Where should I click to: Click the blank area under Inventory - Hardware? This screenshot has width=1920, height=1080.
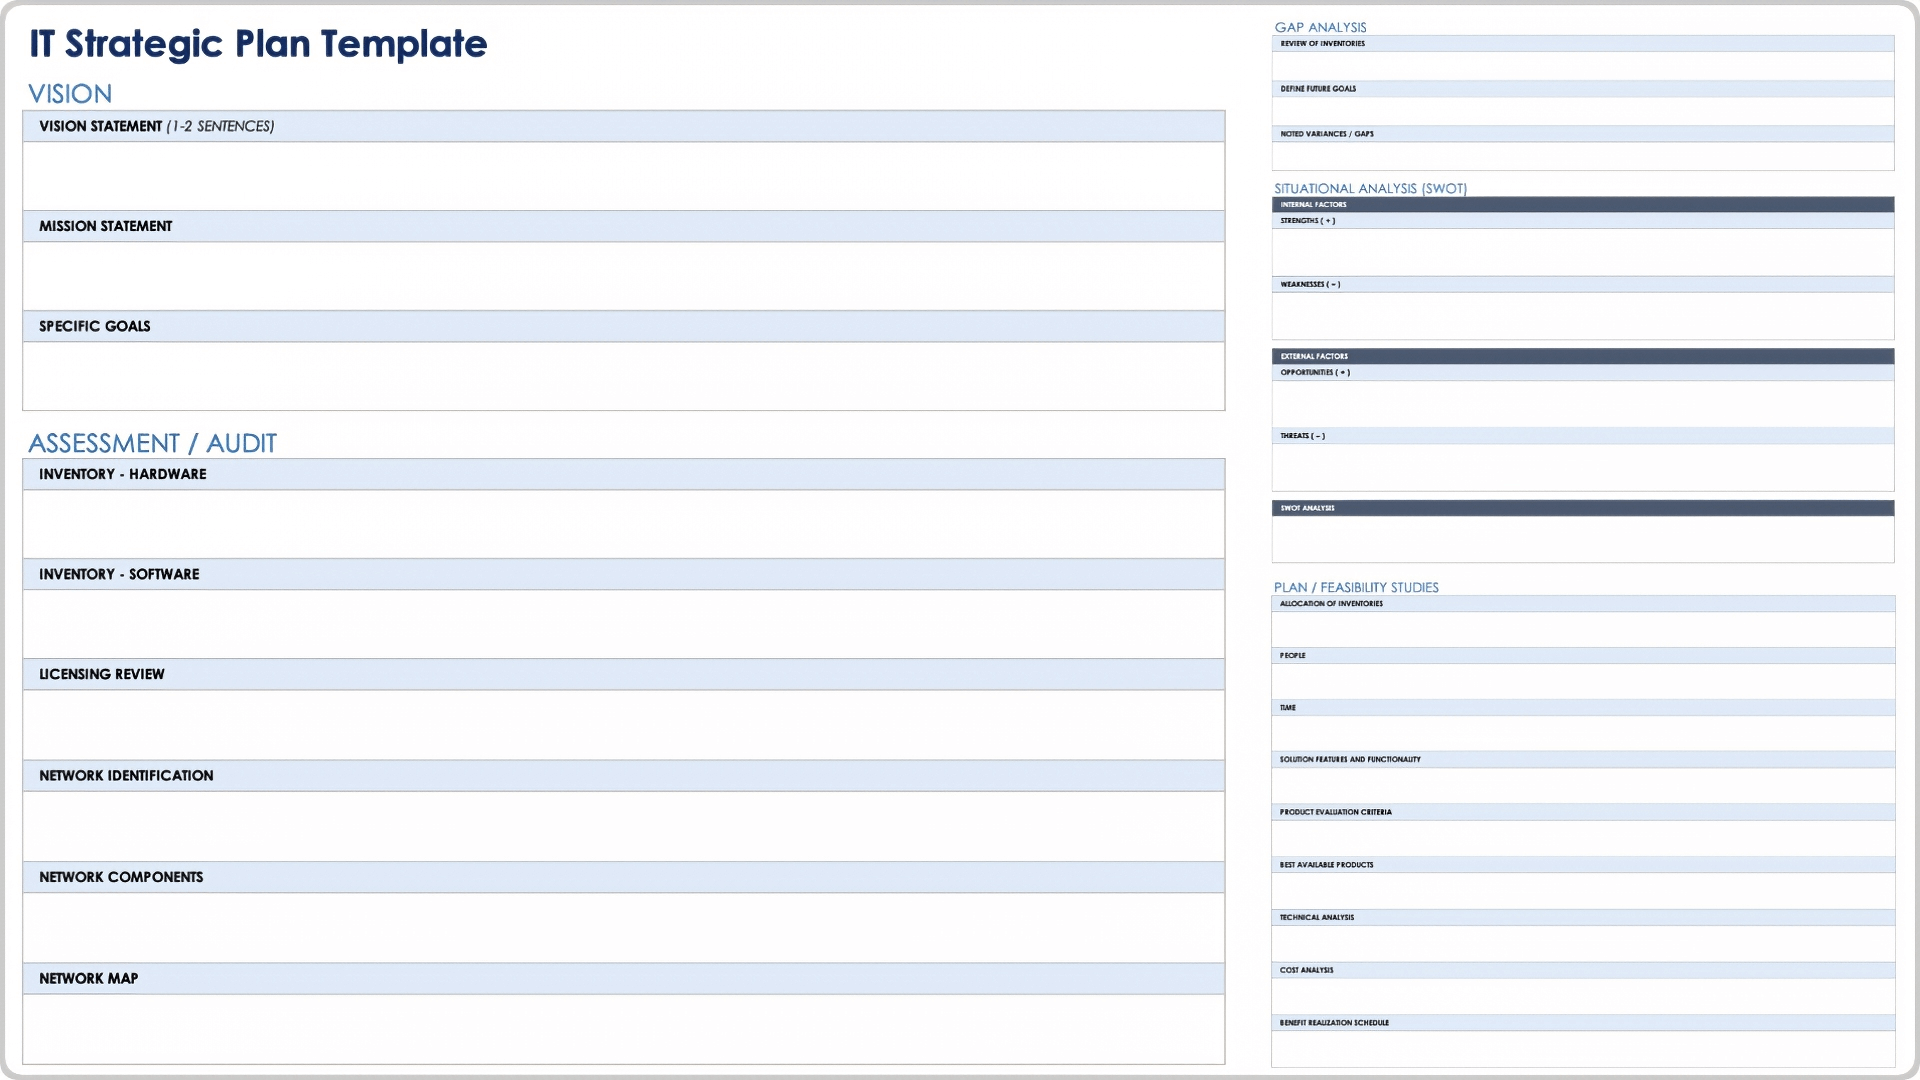click(x=623, y=524)
